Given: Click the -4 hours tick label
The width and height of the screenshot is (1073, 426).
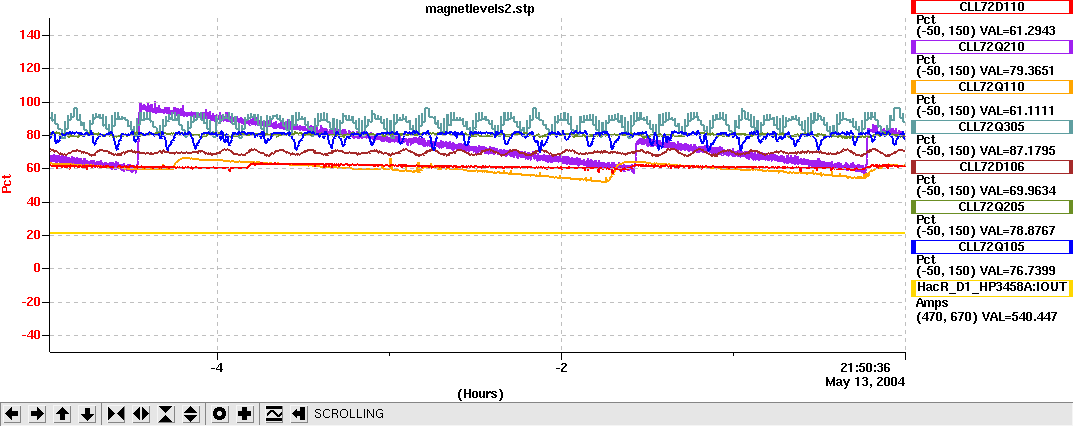Looking at the screenshot, I should coord(217,367).
